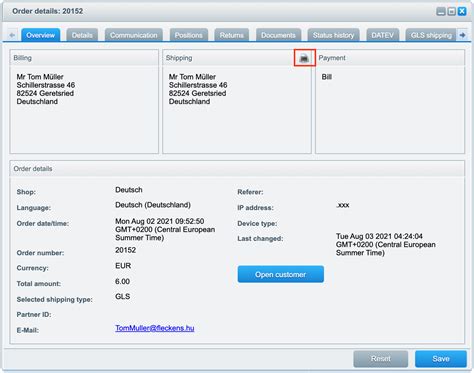Open the Status history tab
The width and height of the screenshot is (474, 373).
coord(333,35)
